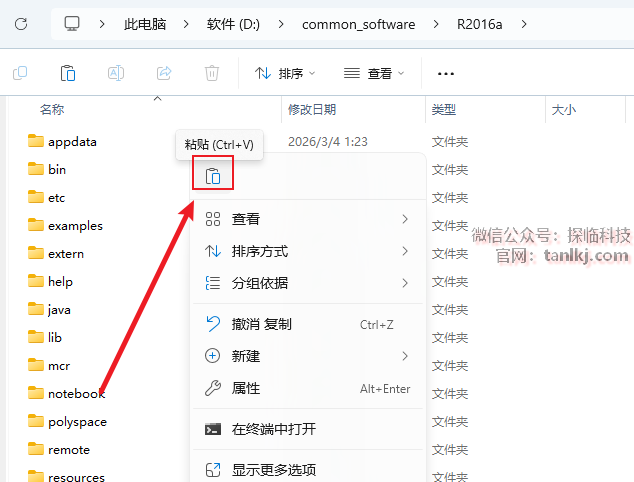Select the resources folder name
The height and width of the screenshot is (482, 634).
76,477
